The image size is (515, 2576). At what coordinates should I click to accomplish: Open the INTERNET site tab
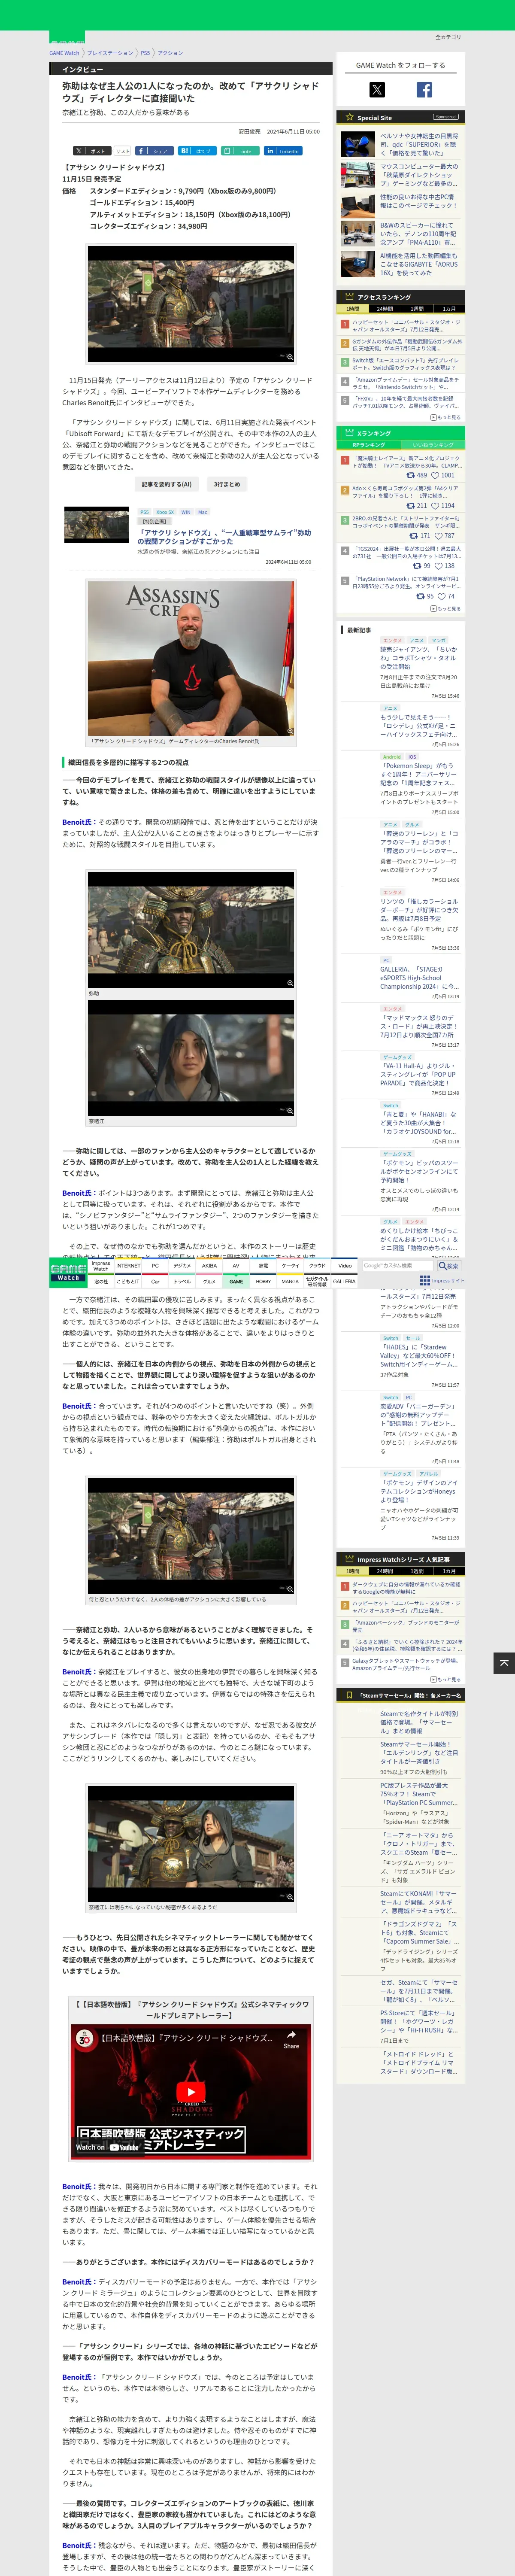128,1266
